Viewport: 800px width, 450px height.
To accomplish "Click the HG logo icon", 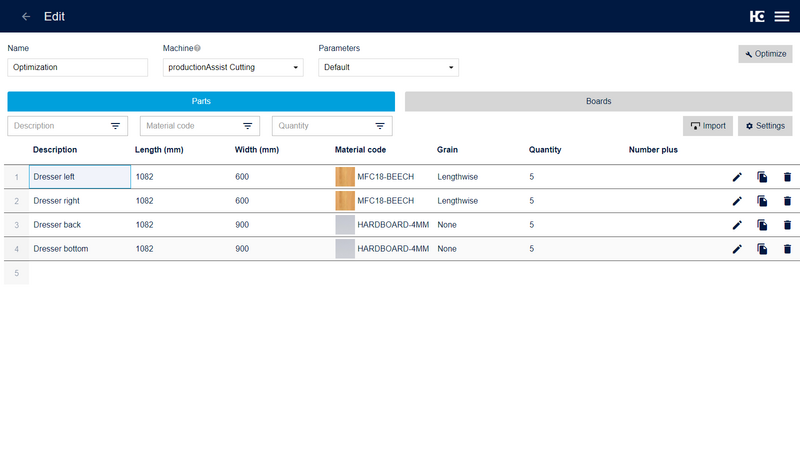I will click(x=757, y=16).
